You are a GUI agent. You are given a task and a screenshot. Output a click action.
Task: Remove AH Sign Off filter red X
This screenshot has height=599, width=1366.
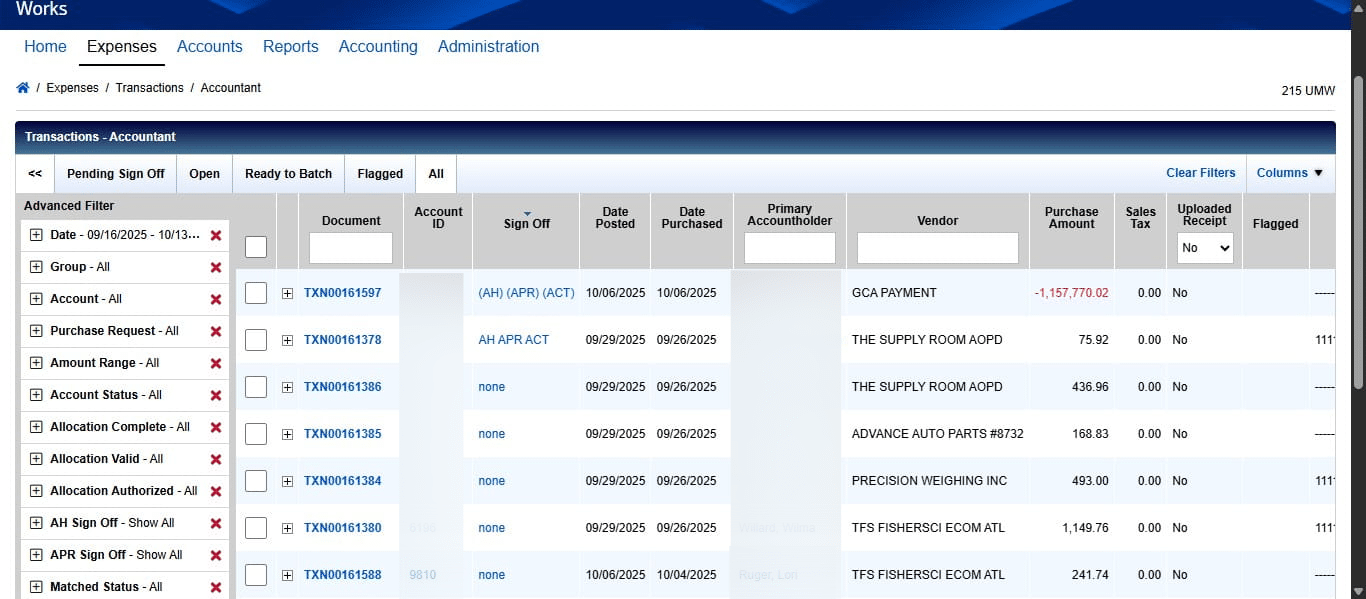pos(215,523)
